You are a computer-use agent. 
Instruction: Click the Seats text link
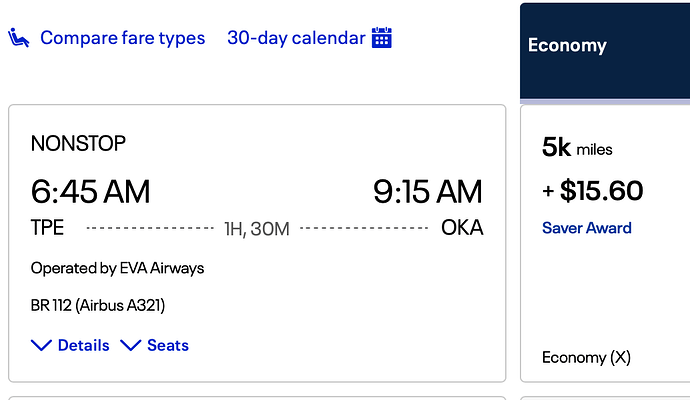[x=168, y=345]
